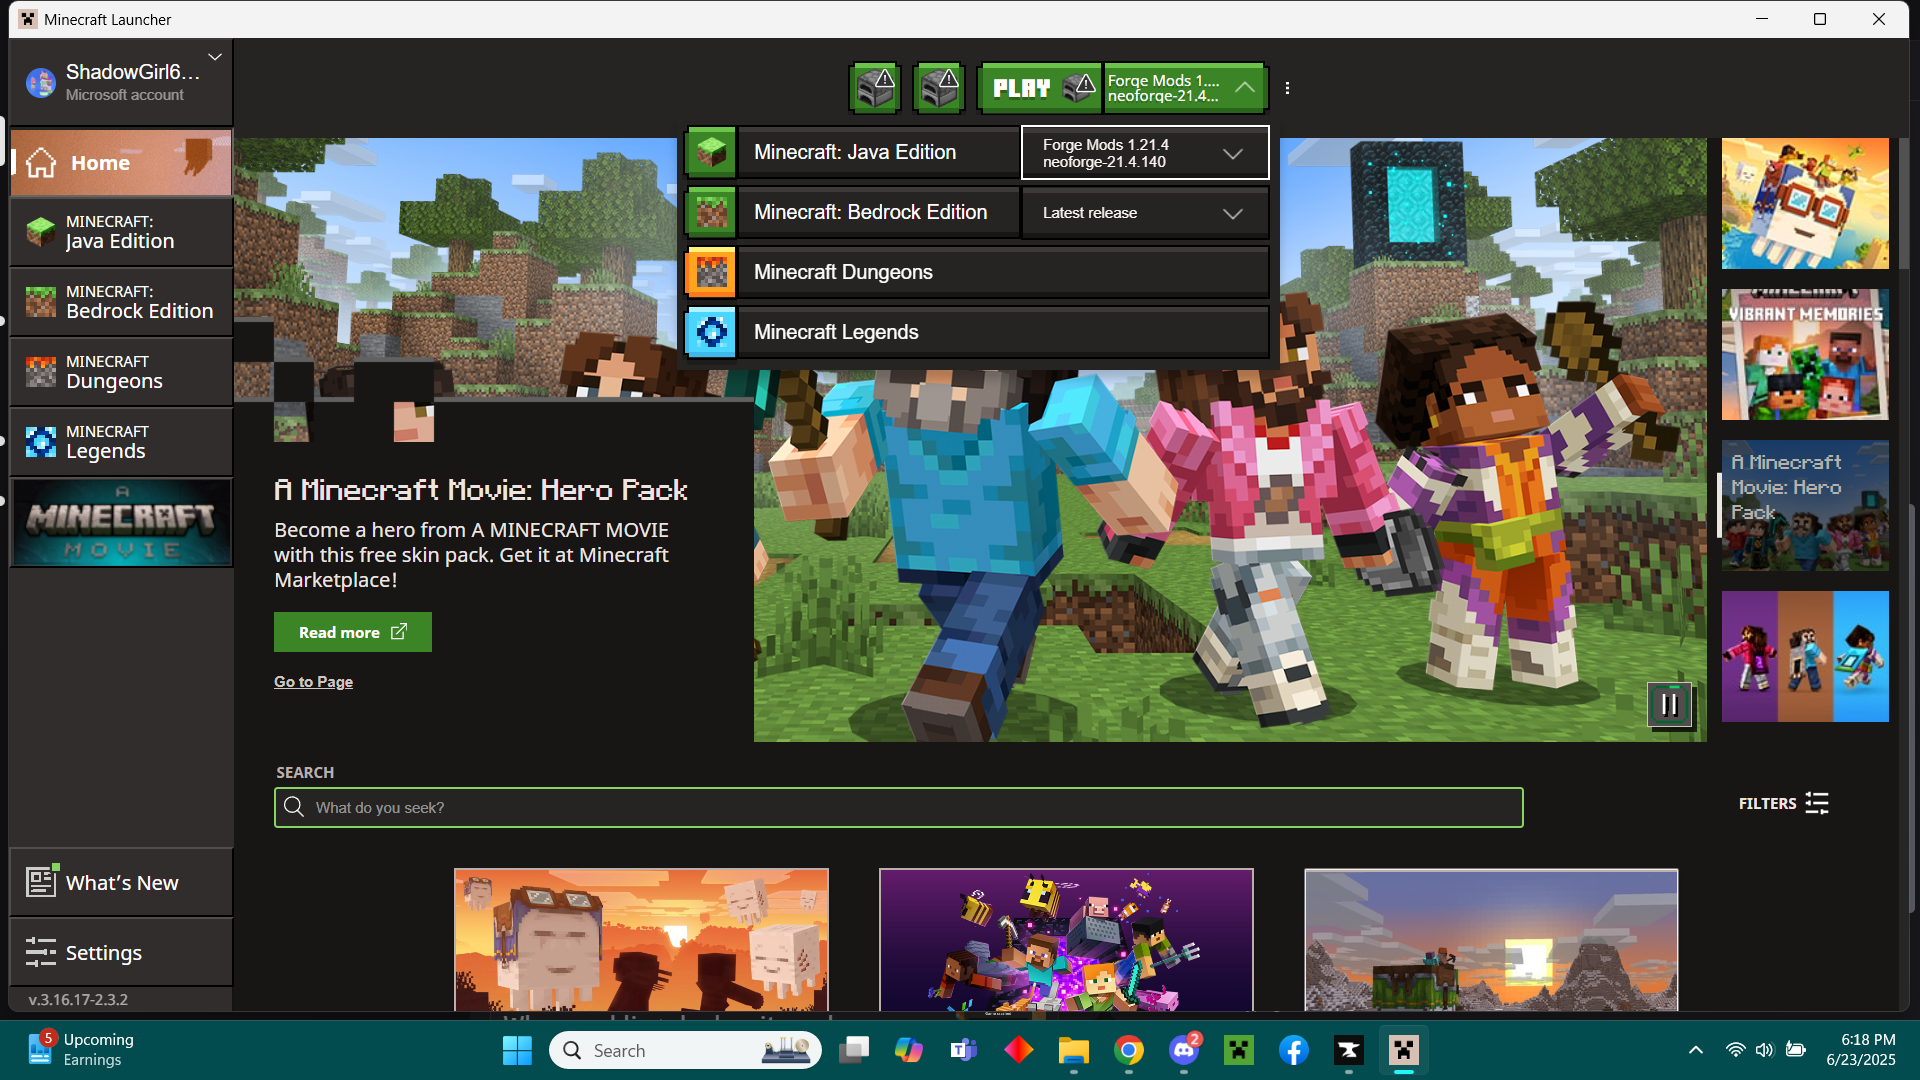Open Discord from the Windows taskbar
1920x1080 pixels.
point(1184,1050)
